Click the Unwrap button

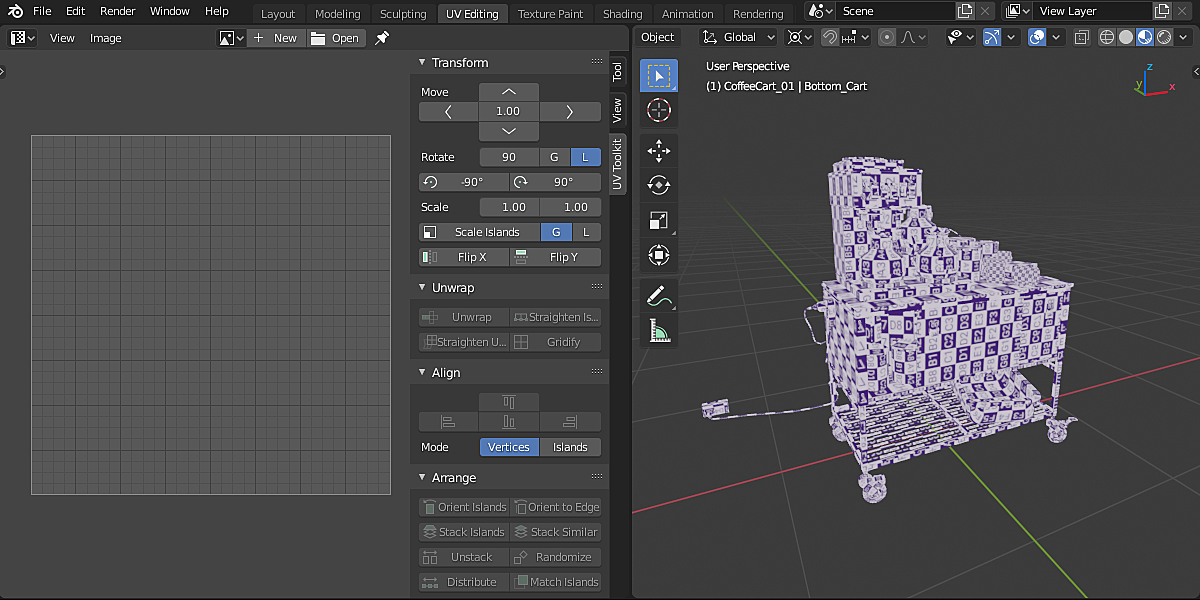click(463, 317)
